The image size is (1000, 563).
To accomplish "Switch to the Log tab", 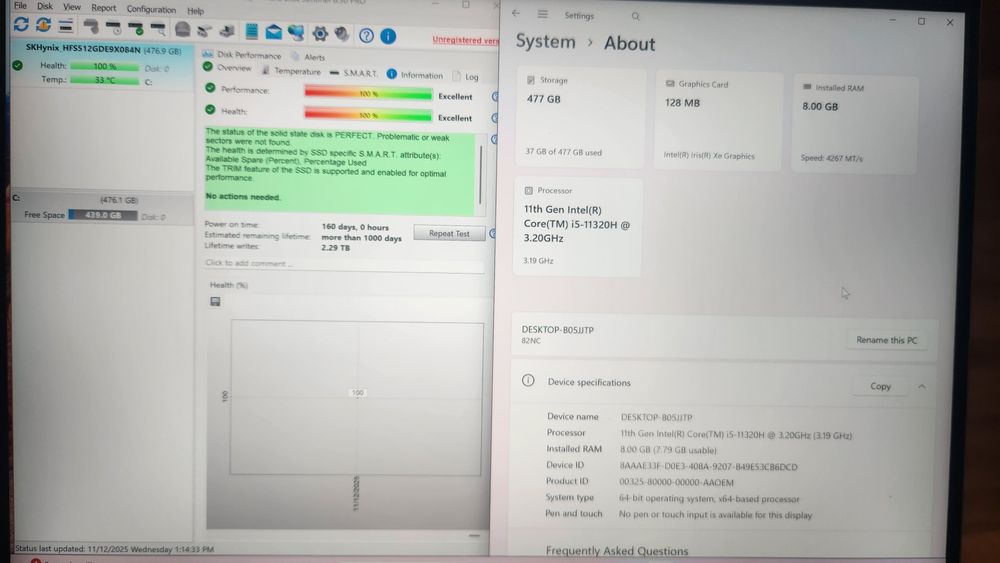I will pyautogui.click(x=466, y=77).
